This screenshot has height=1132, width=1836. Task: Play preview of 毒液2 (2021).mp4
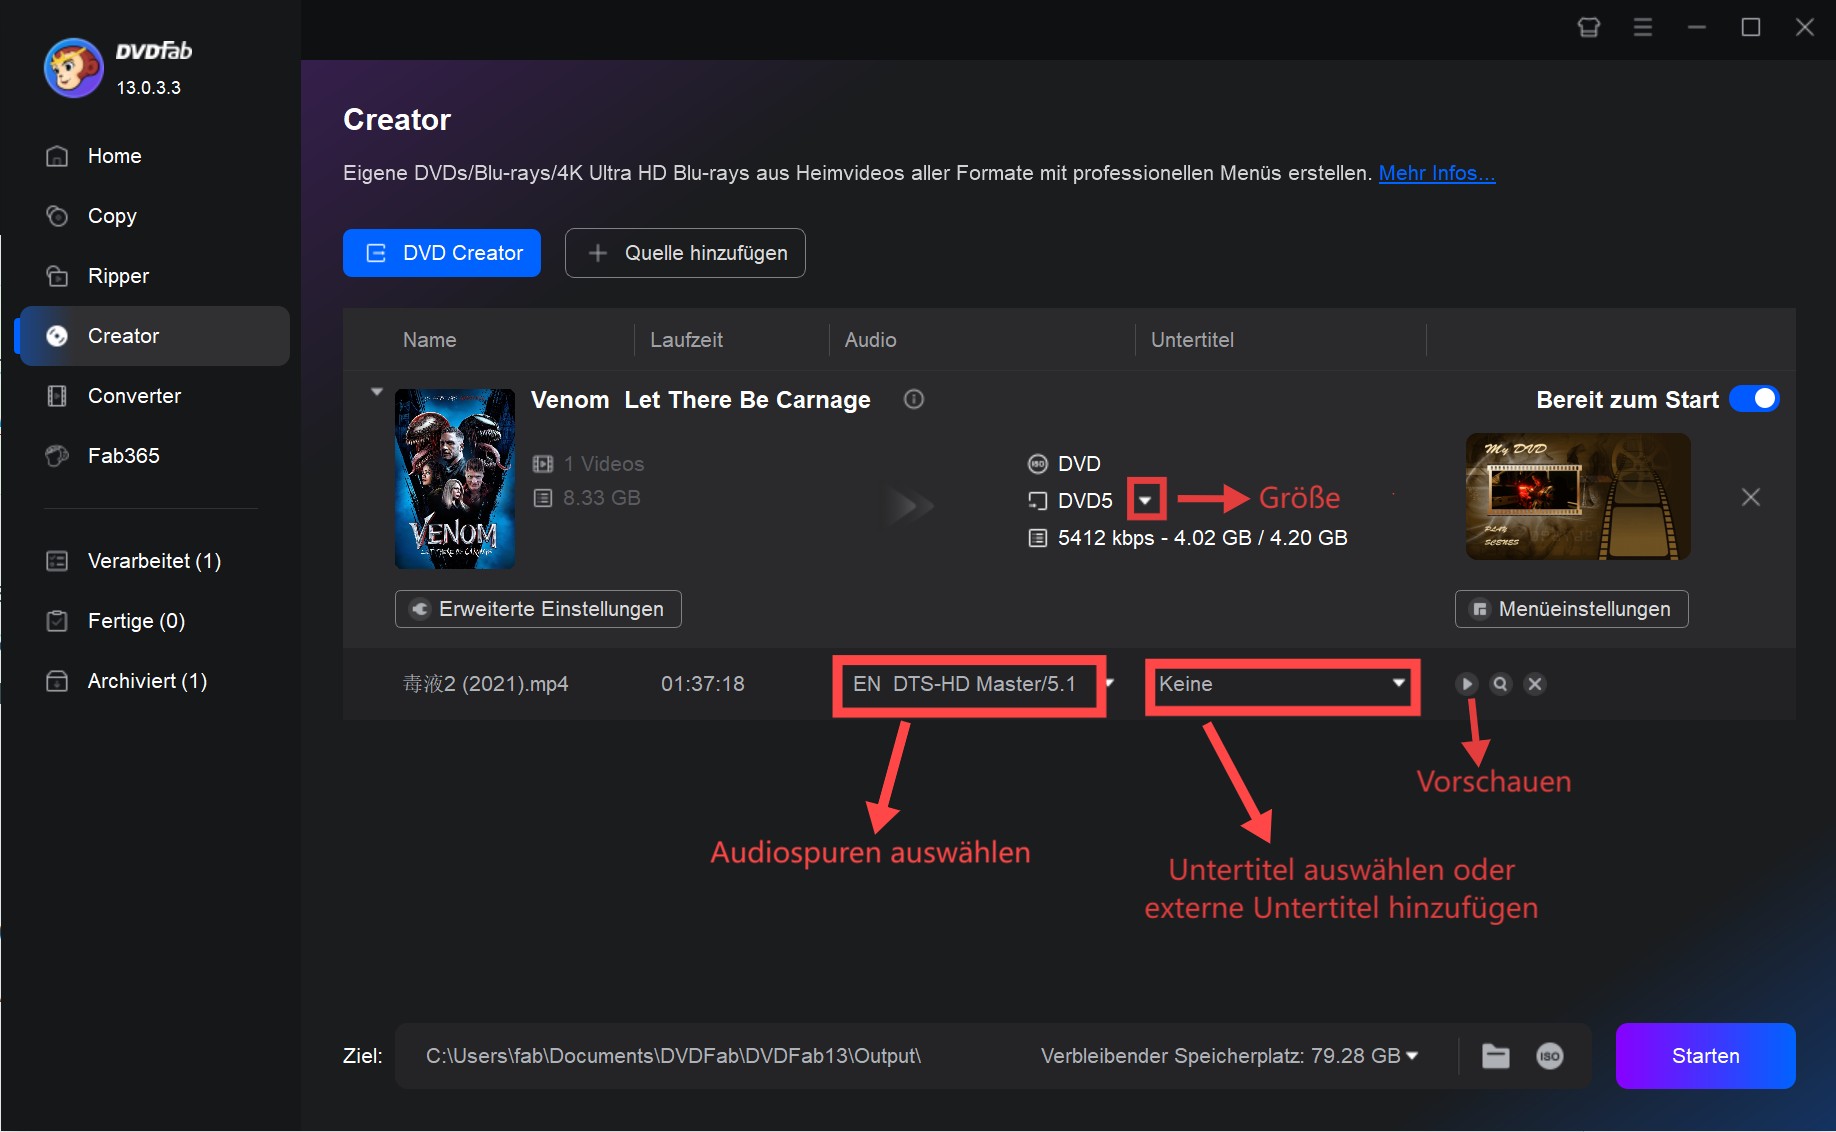(x=1467, y=684)
